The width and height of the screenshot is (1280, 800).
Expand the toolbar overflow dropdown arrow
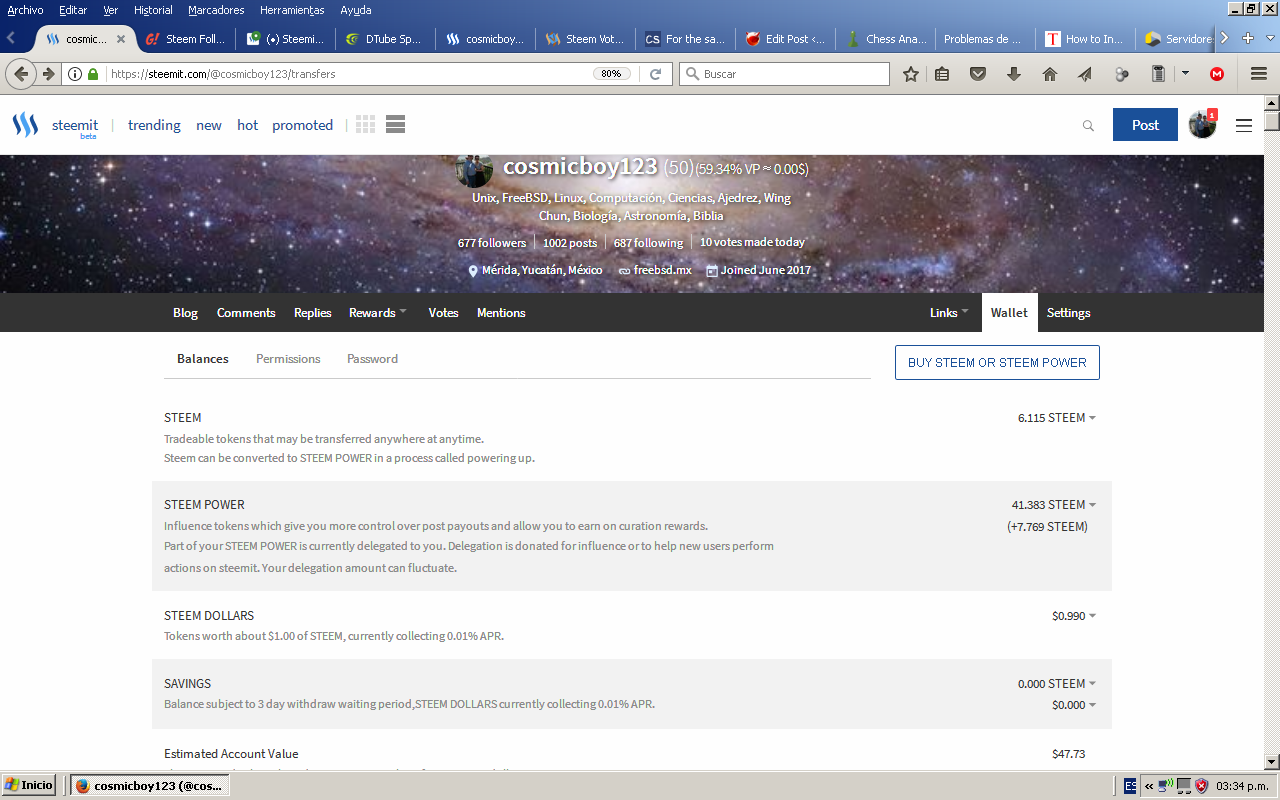pyautogui.click(x=1186, y=74)
